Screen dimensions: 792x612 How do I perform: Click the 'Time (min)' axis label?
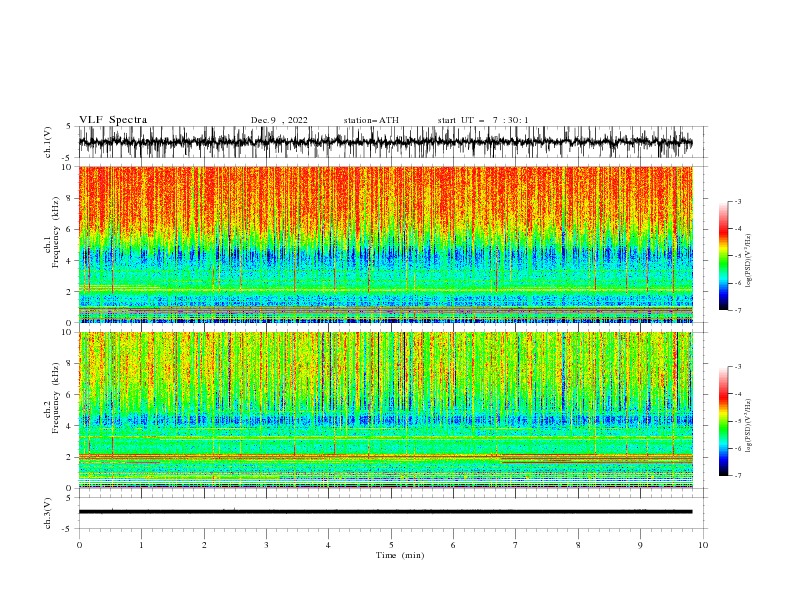(400, 555)
